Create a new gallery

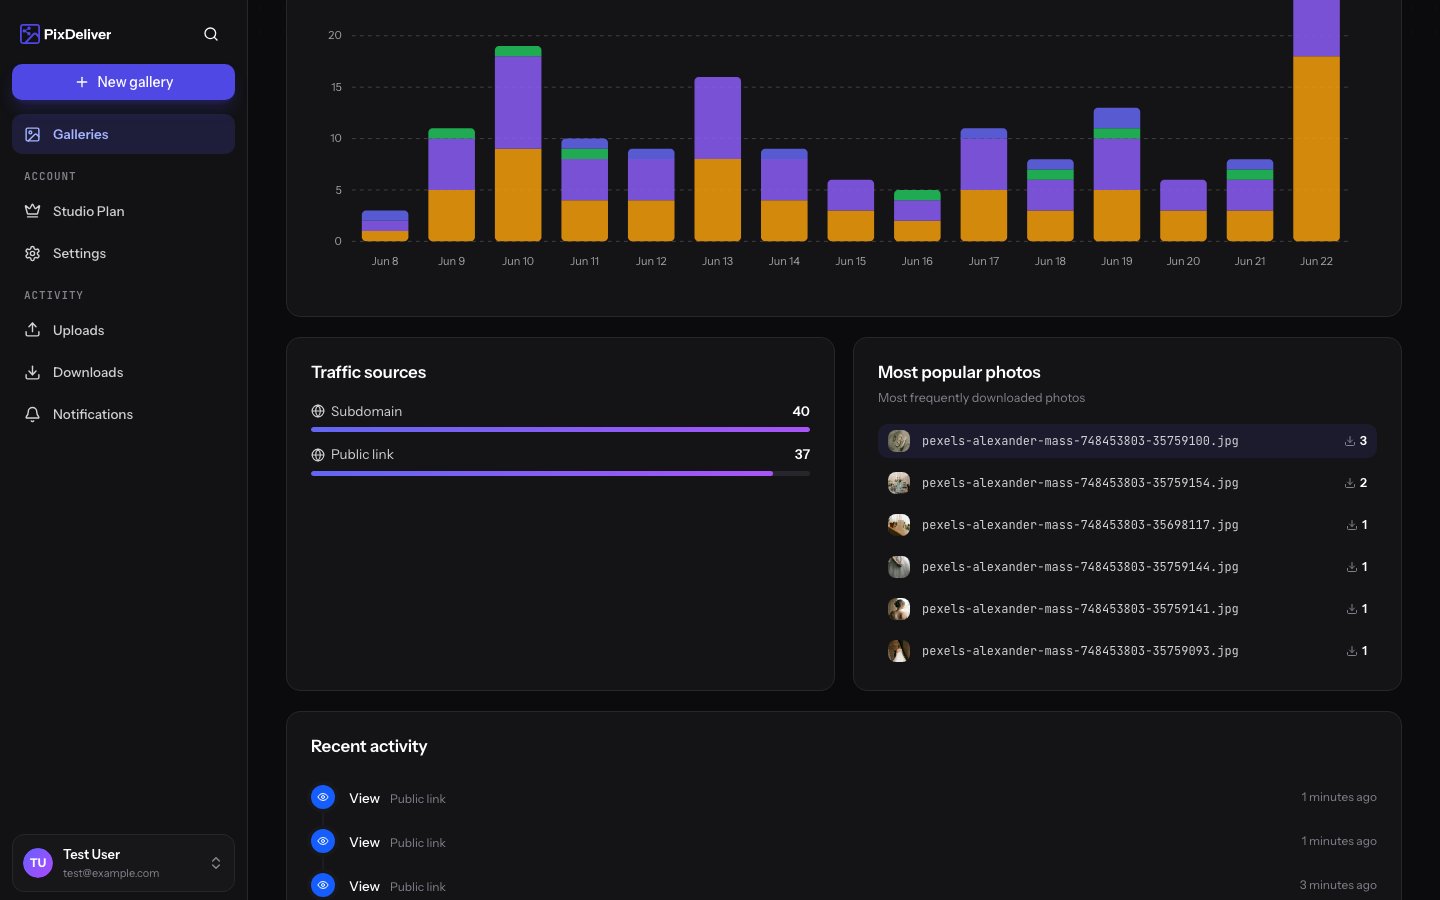pyautogui.click(x=123, y=82)
